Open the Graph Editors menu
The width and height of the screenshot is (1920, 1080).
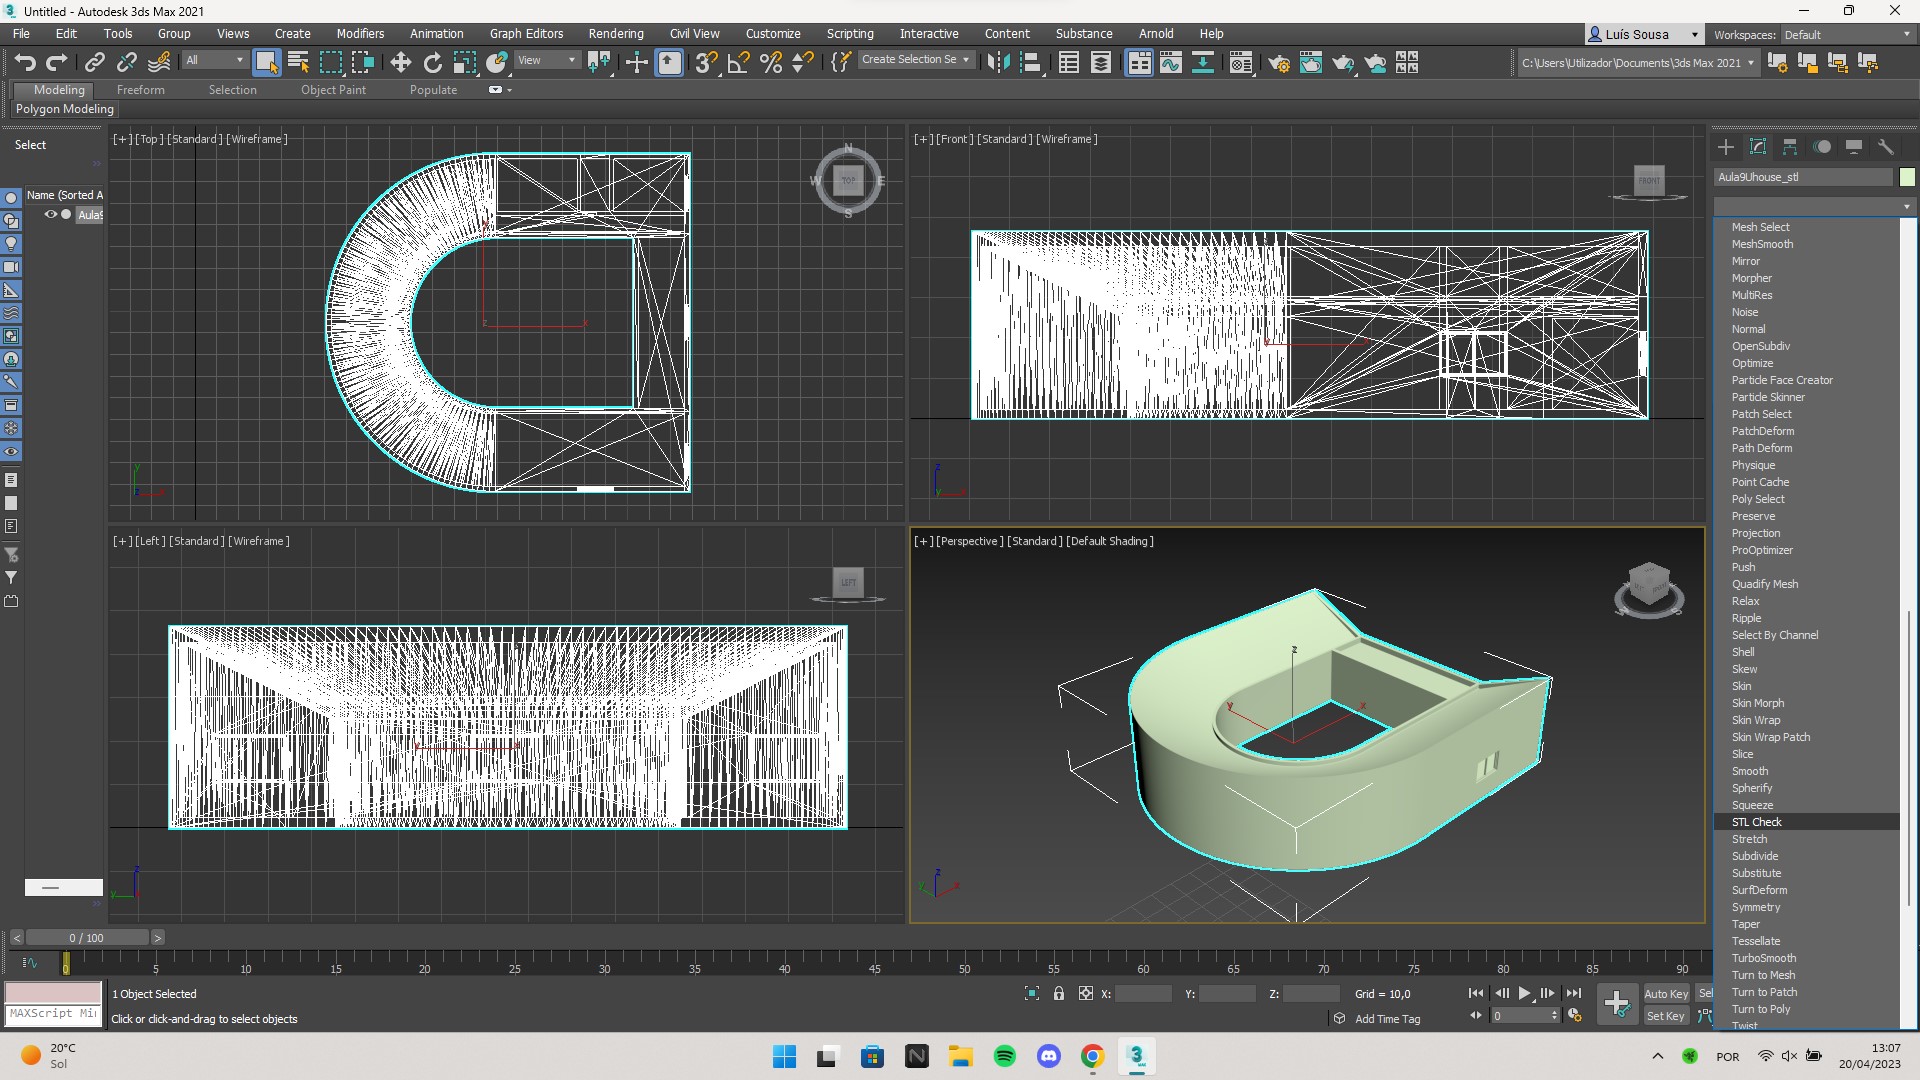click(526, 34)
